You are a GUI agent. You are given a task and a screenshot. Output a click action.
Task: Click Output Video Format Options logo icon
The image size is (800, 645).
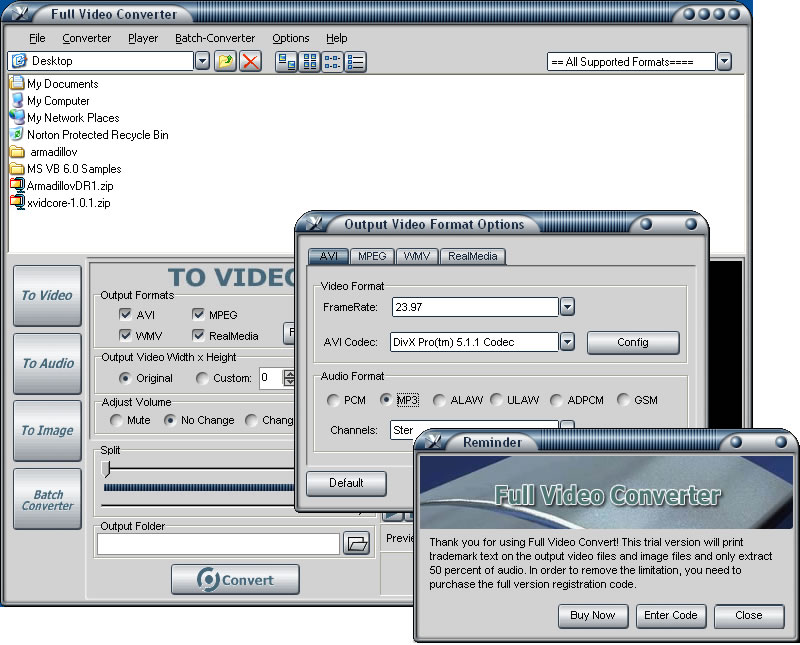314,224
